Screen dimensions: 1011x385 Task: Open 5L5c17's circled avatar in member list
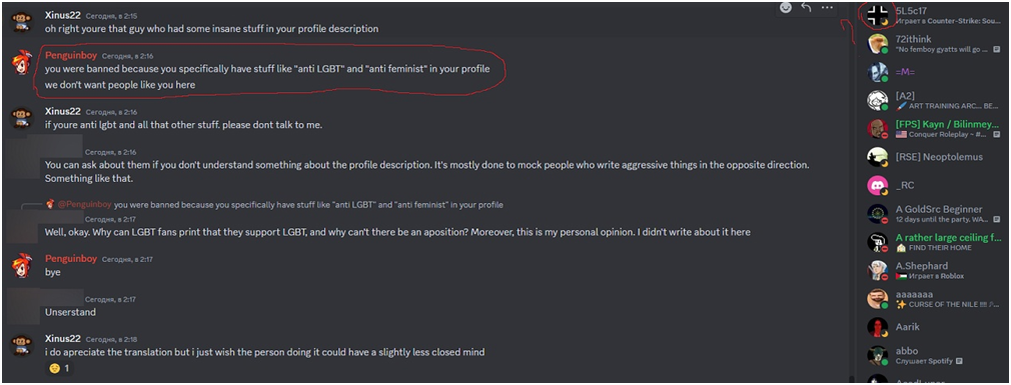tap(878, 15)
